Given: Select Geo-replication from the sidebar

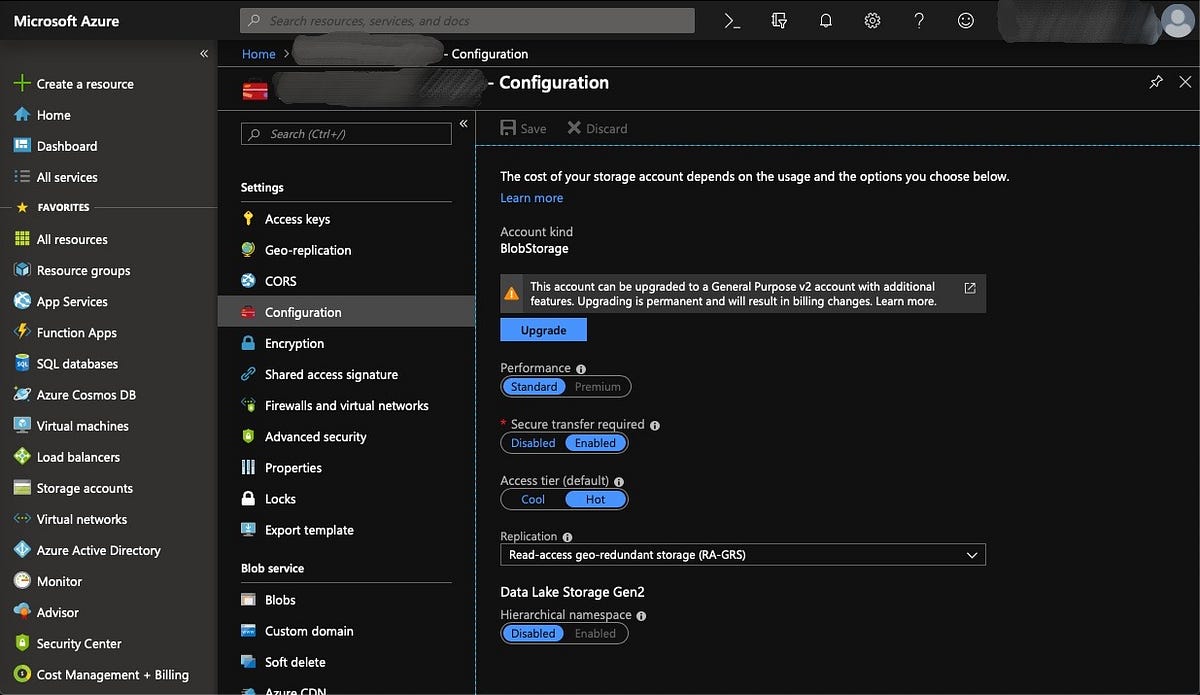Looking at the screenshot, I should click(307, 249).
